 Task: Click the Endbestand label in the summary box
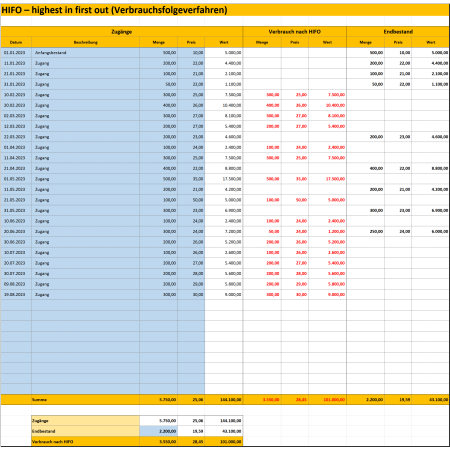pos(86,431)
